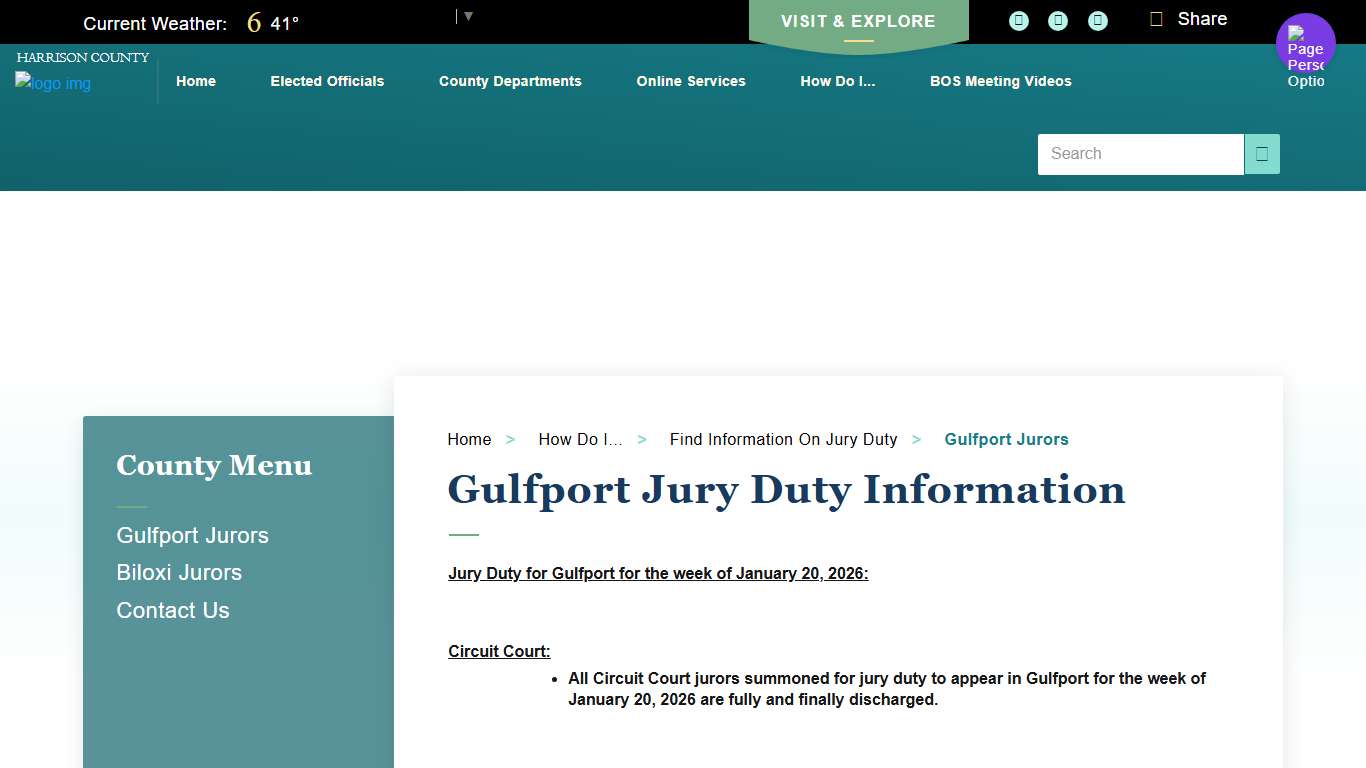1366x768 pixels.
Task: Focus the Search input field
Action: (1140, 154)
